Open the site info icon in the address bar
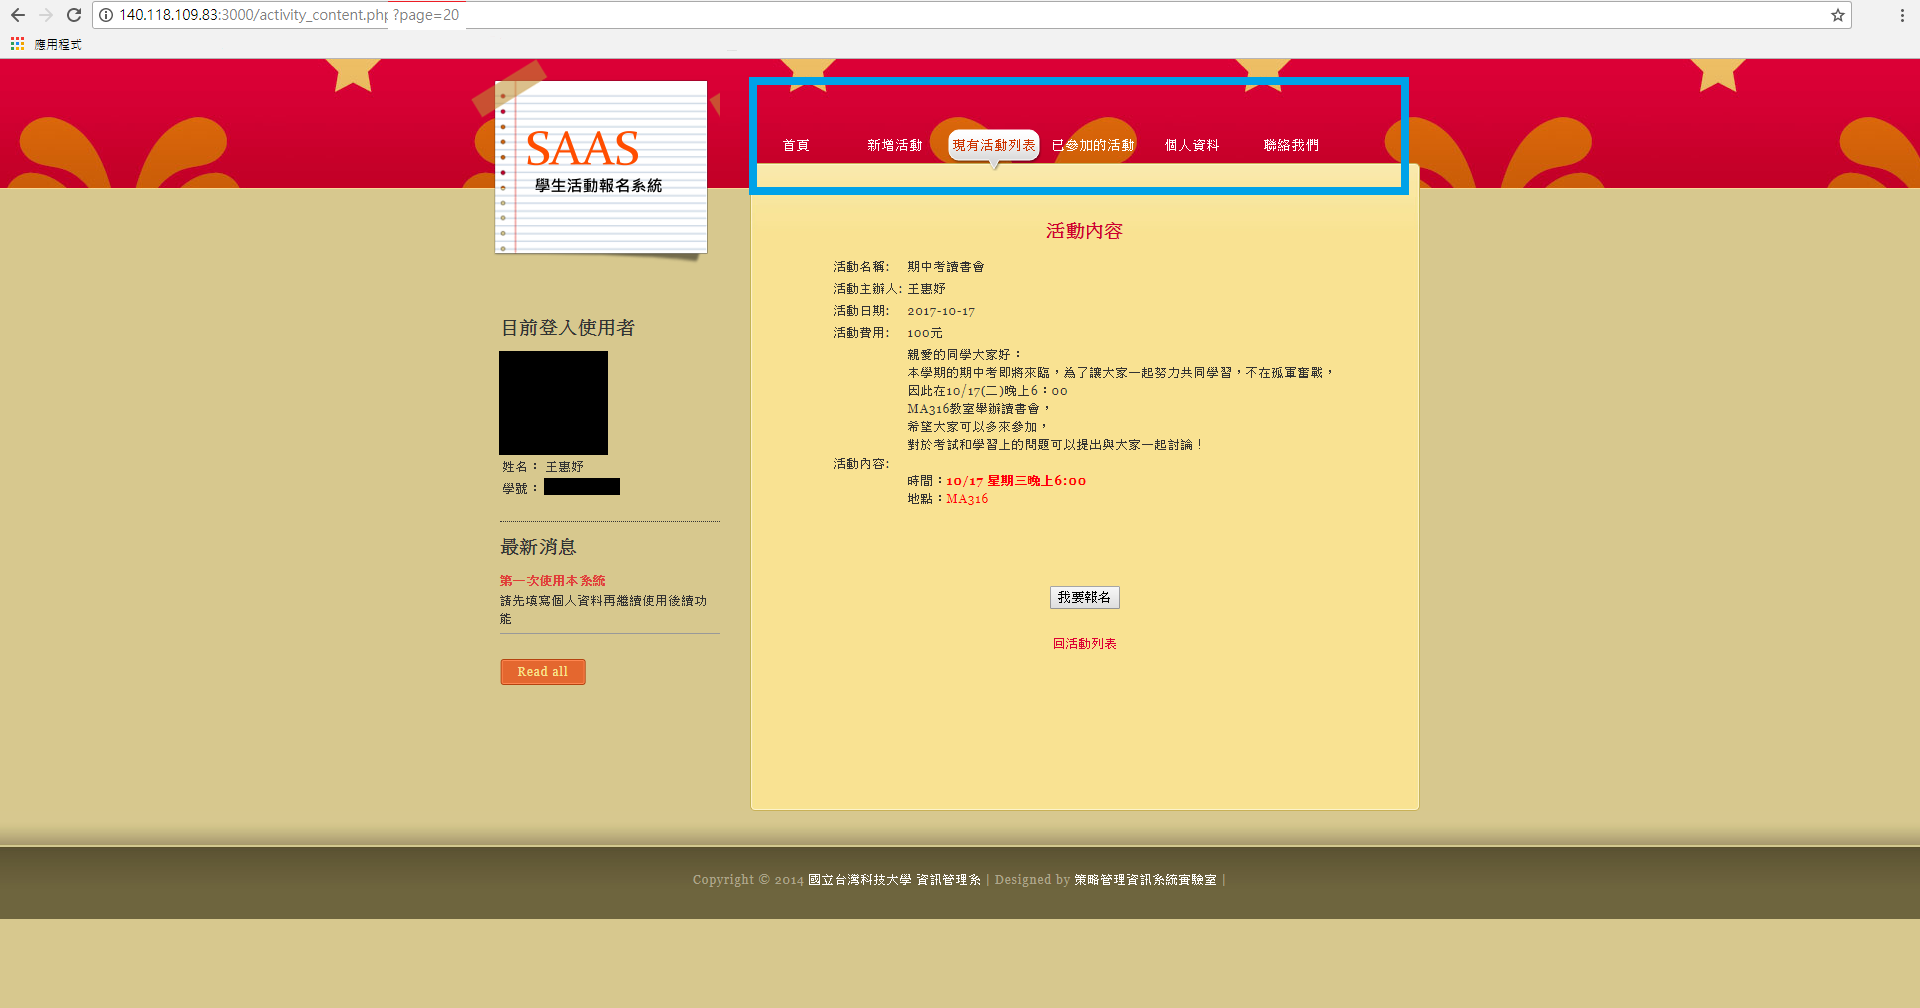Viewport: 1920px width, 1008px height. pos(106,15)
